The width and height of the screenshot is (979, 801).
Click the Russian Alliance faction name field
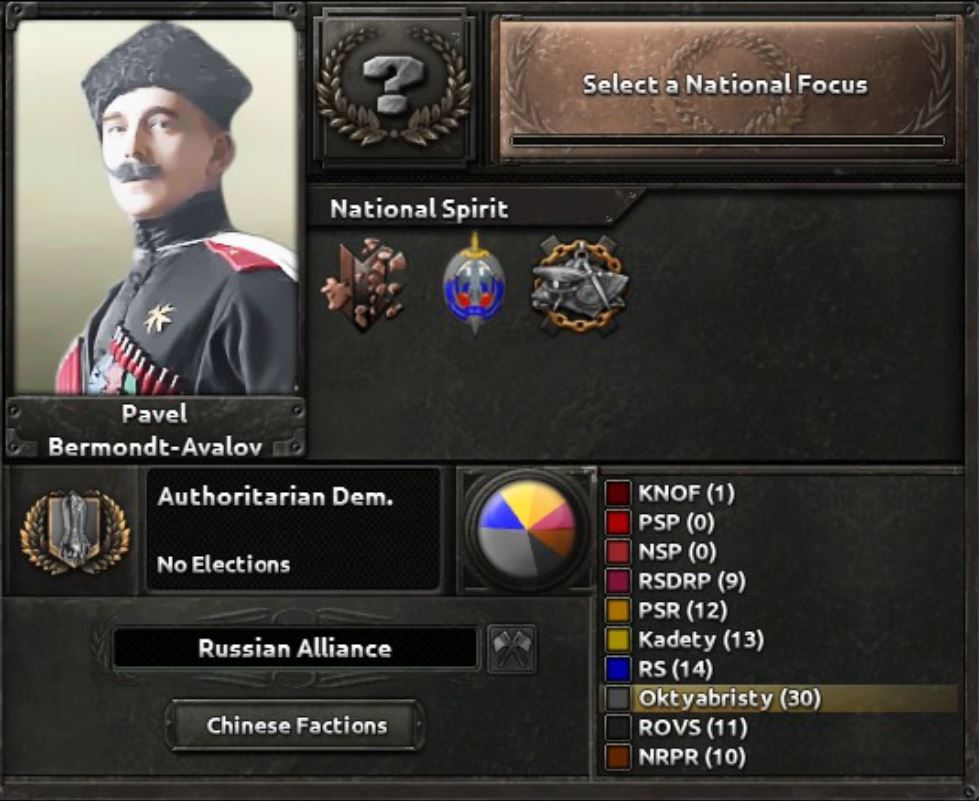tap(295, 649)
